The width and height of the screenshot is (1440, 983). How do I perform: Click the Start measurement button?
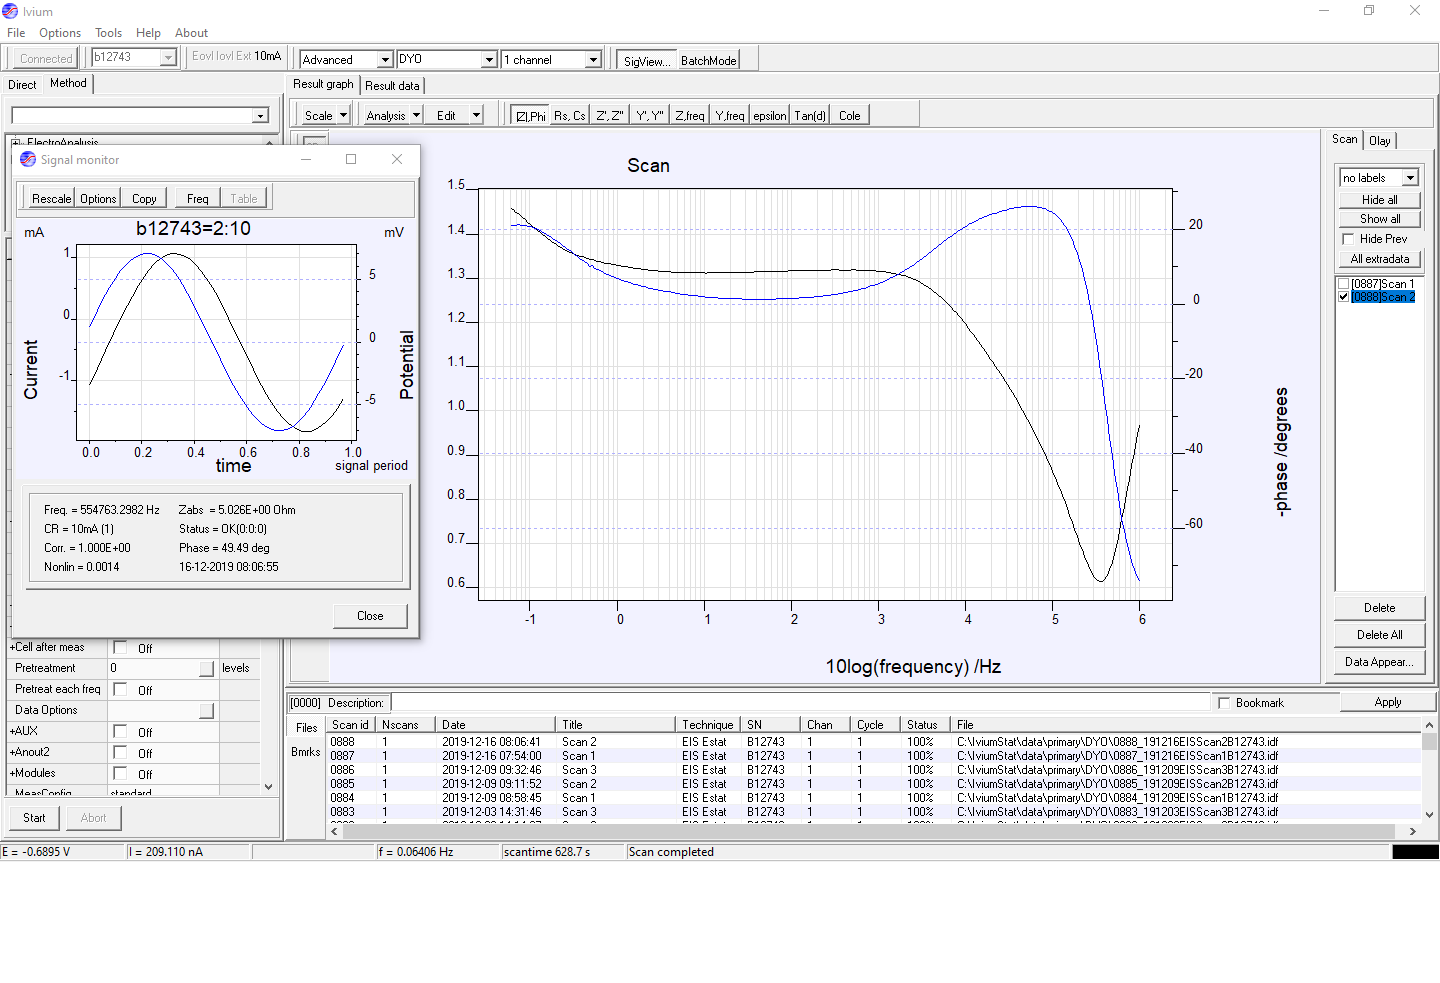tap(34, 818)
